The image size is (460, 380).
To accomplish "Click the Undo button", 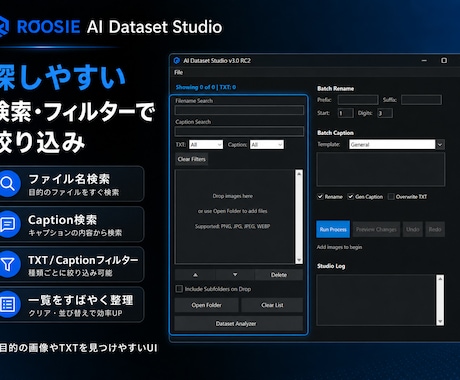I will (x=413, y=229).
